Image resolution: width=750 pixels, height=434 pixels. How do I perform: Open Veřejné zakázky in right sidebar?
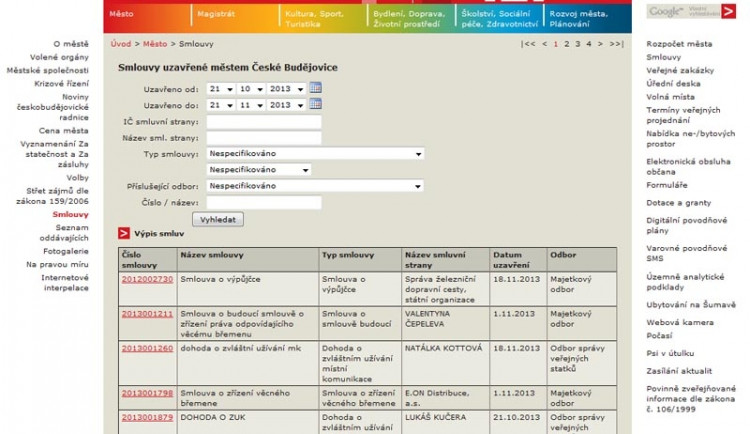[x=682, y=71]
